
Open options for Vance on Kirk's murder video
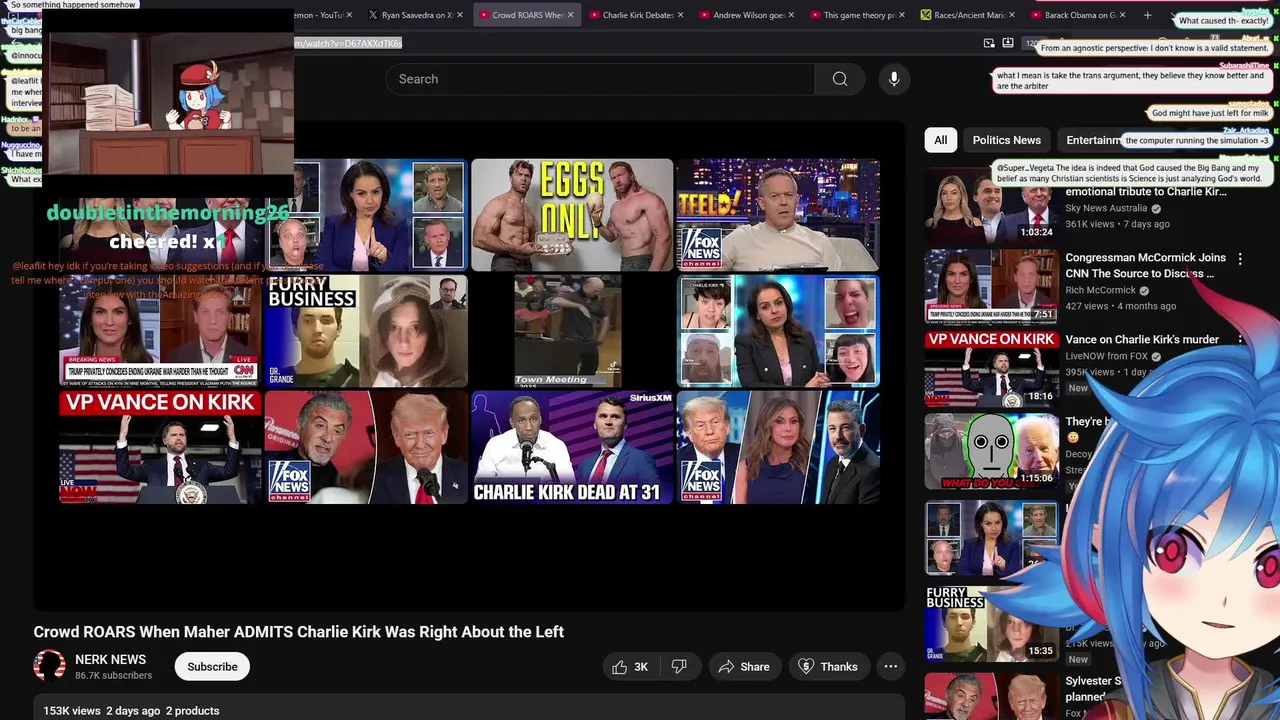1240,341
